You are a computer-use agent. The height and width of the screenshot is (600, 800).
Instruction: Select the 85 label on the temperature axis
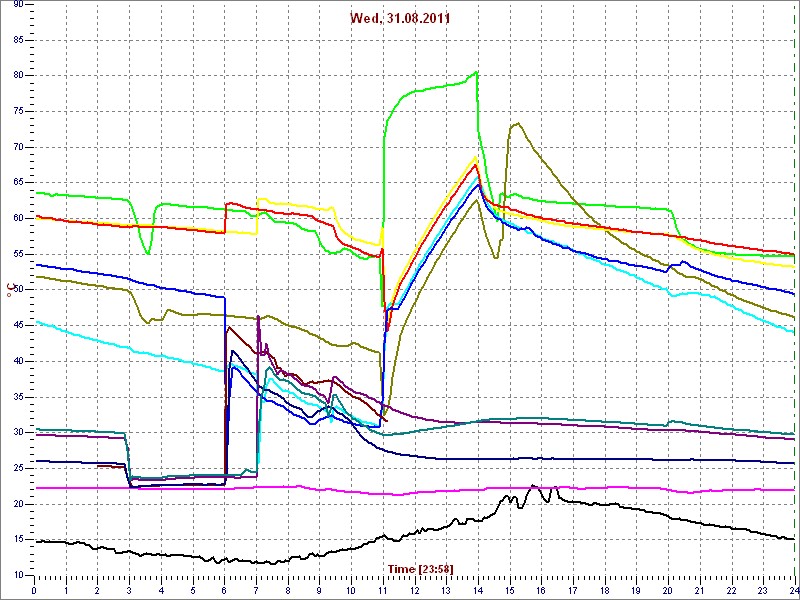click(18, 40)
